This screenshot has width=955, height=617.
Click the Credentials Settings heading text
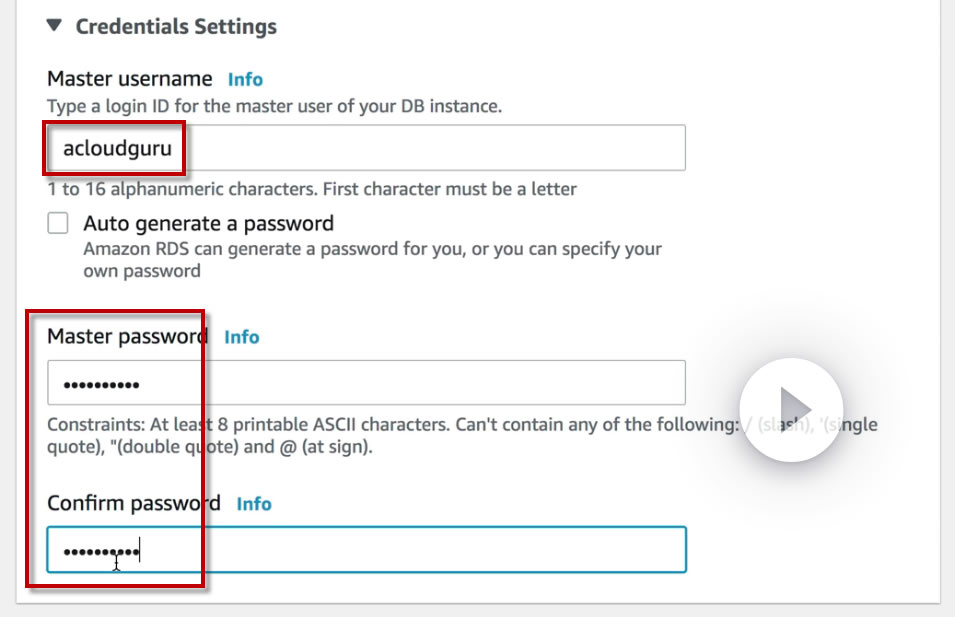click(176, 27)
